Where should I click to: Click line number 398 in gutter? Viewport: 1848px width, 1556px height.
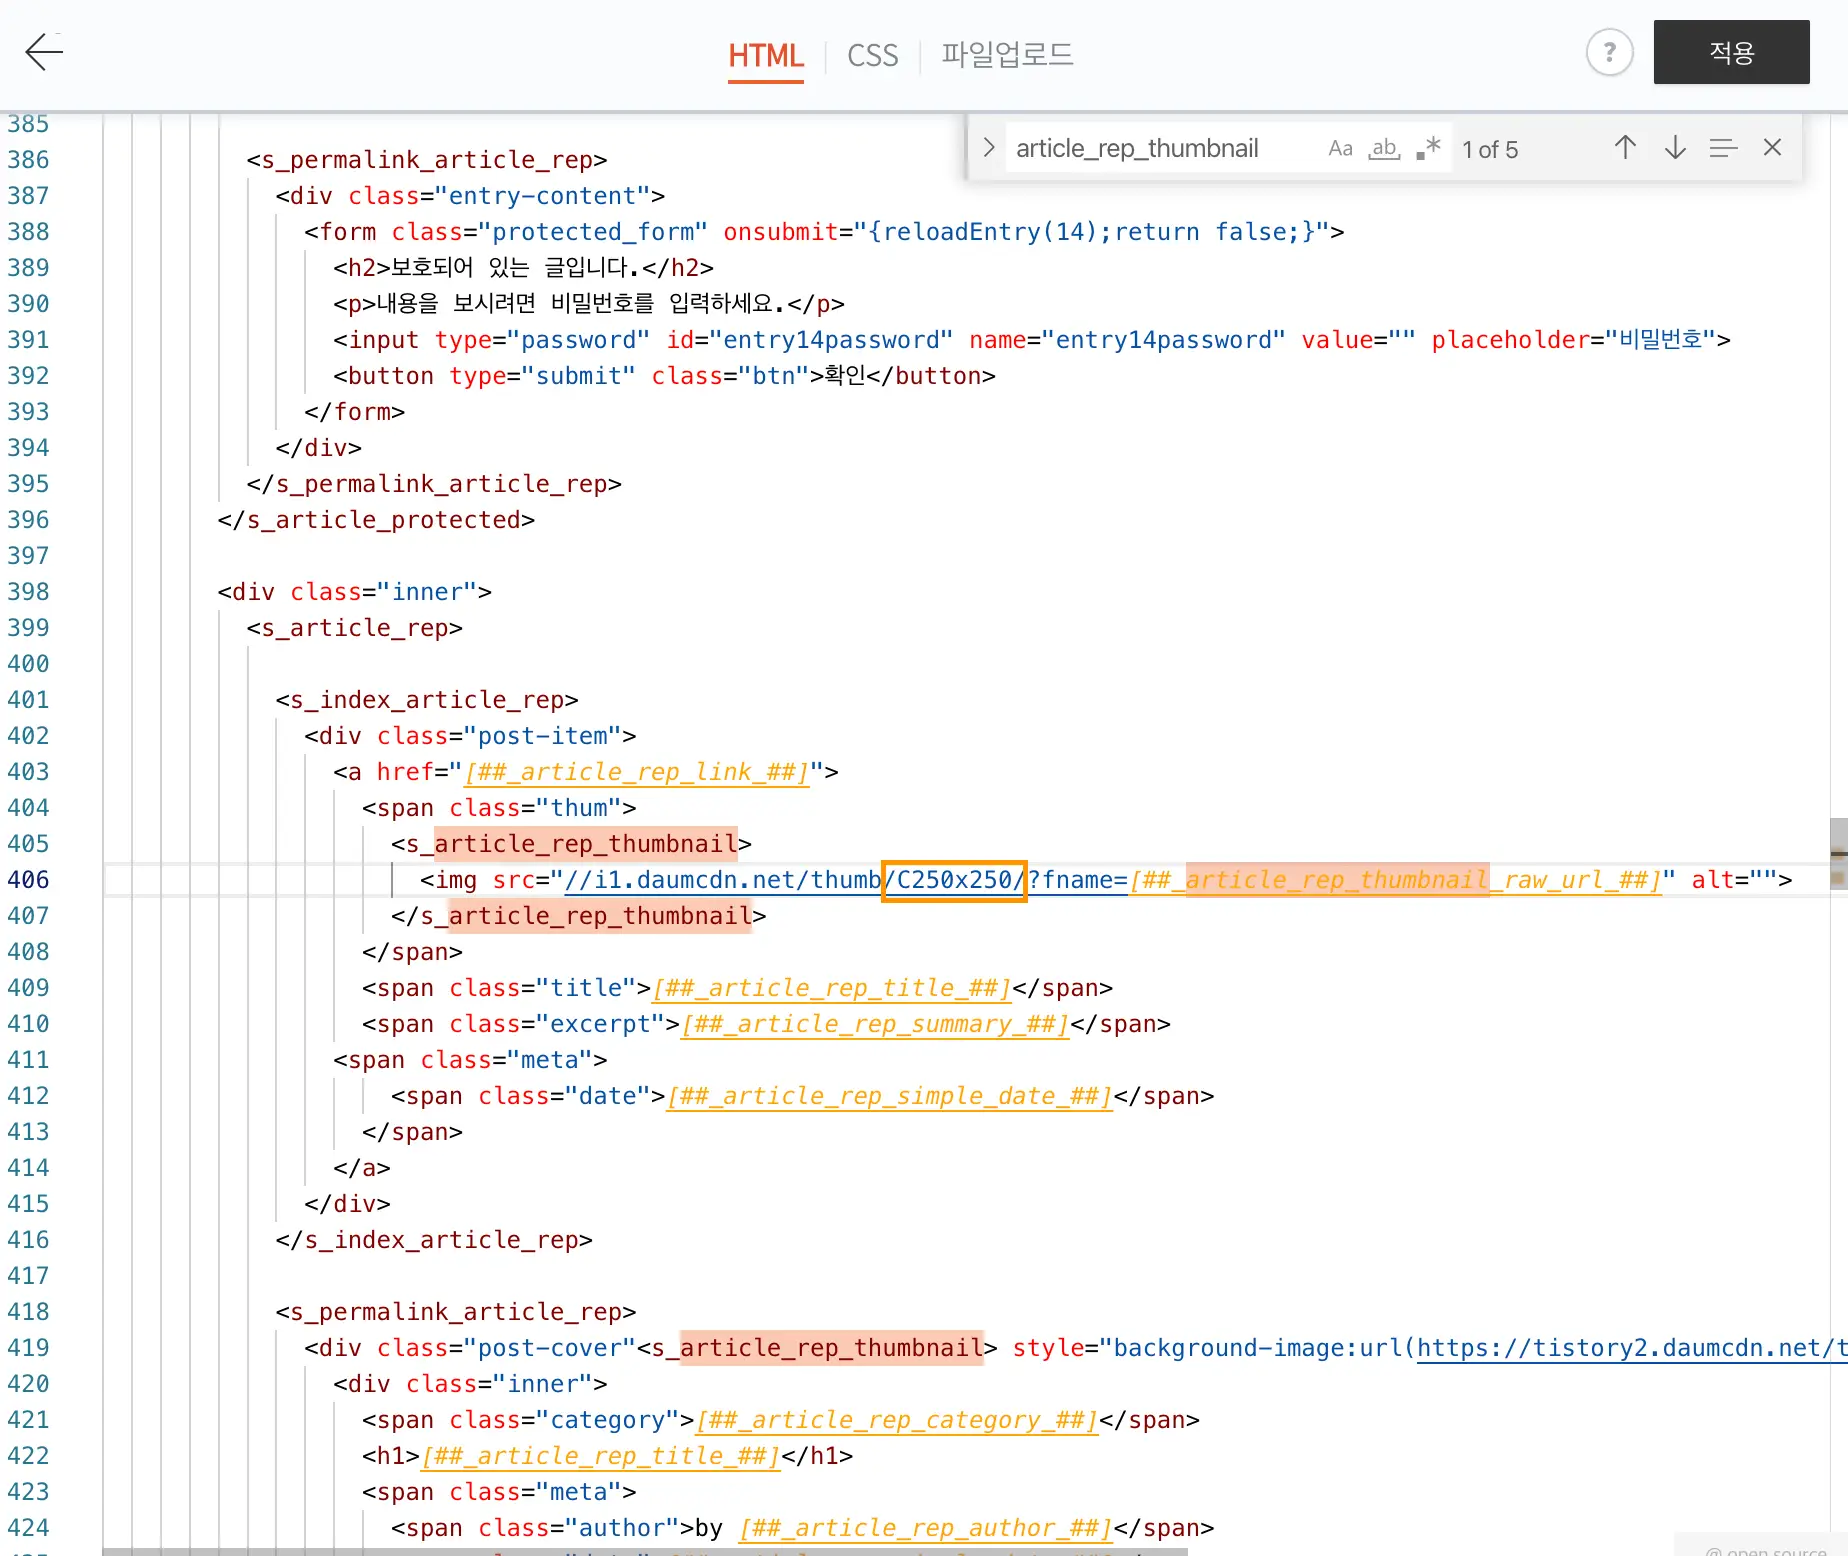pyautogui.click(x=28, y=592)
